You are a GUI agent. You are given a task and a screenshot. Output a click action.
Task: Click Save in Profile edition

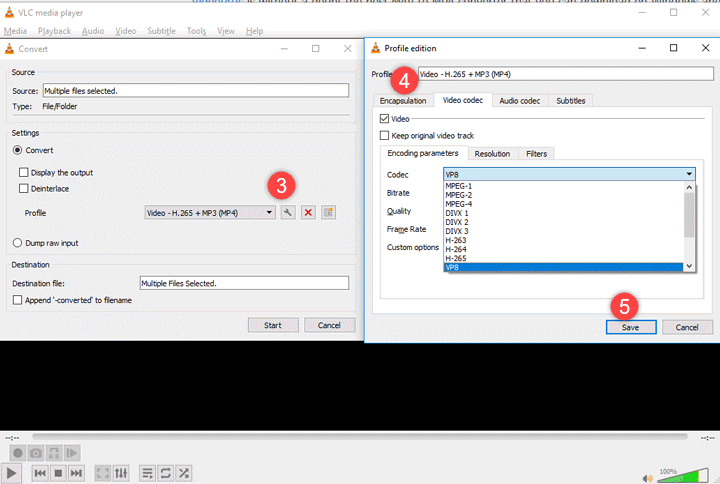(x=631, y=327)
